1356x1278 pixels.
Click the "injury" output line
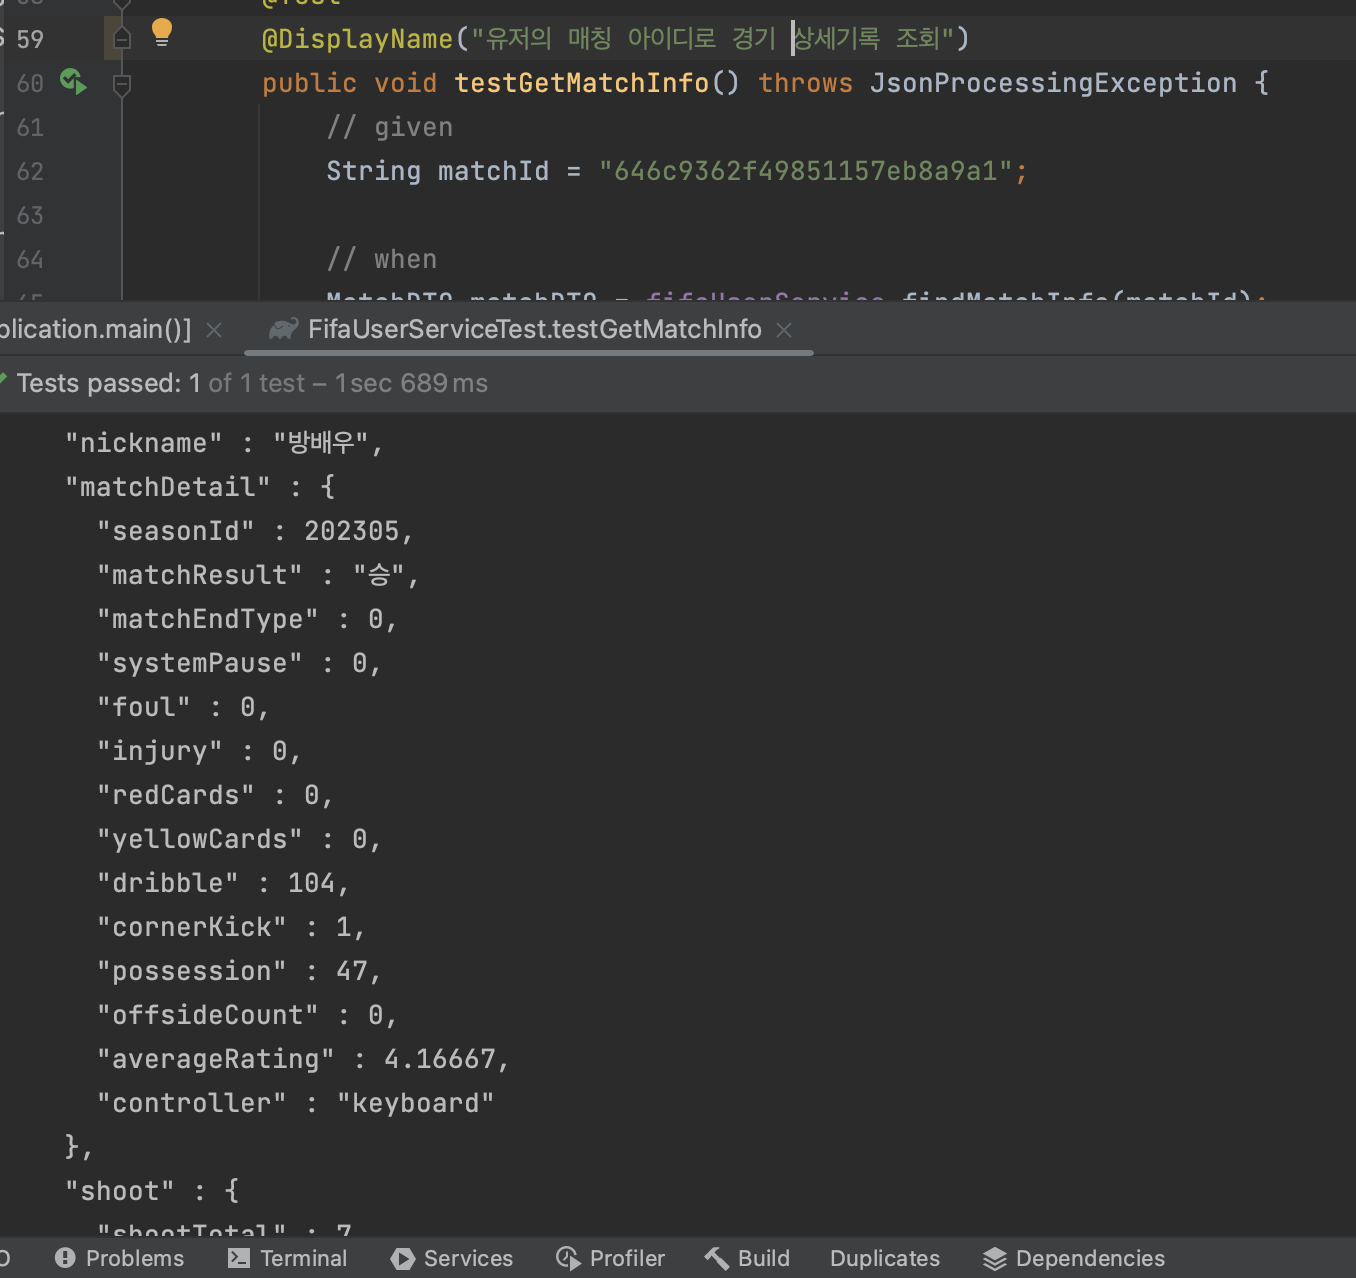click(199, 751)
